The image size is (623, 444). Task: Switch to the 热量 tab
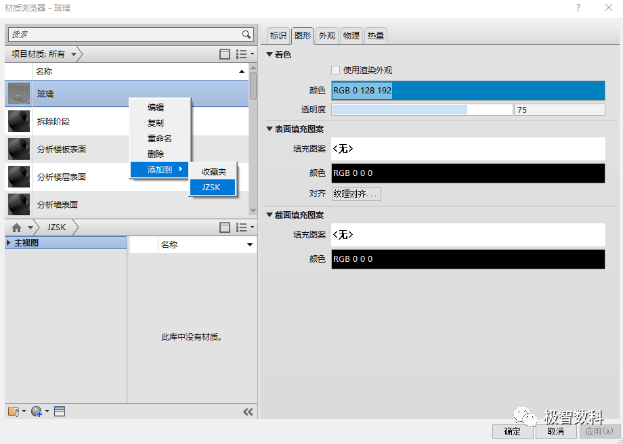click(x=375, y=35)
